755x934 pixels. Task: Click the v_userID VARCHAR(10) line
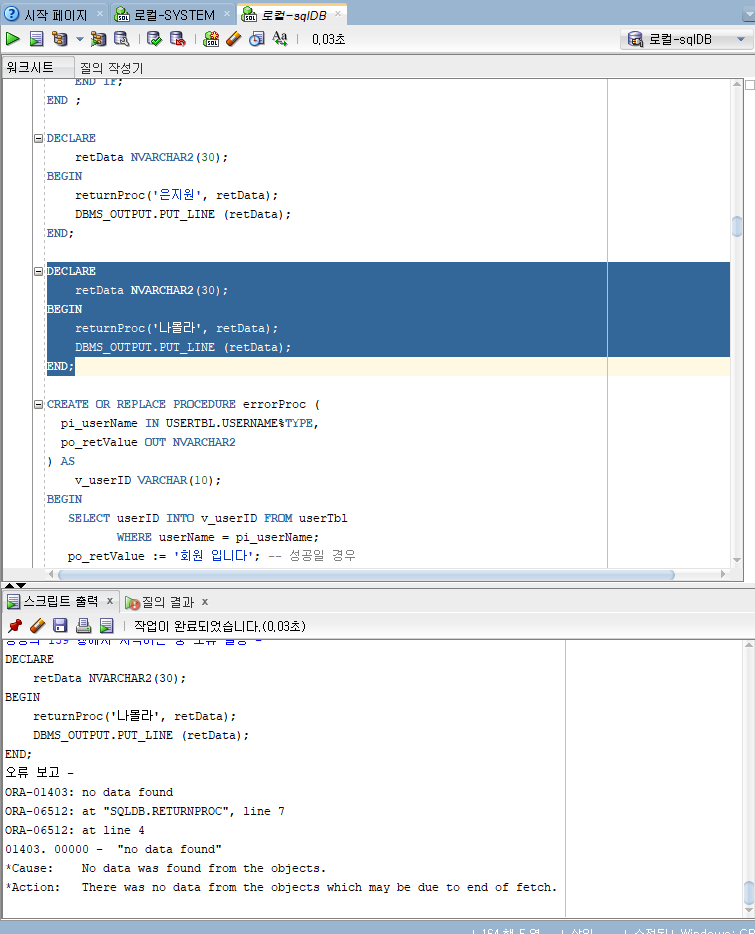tap(148, 480)
